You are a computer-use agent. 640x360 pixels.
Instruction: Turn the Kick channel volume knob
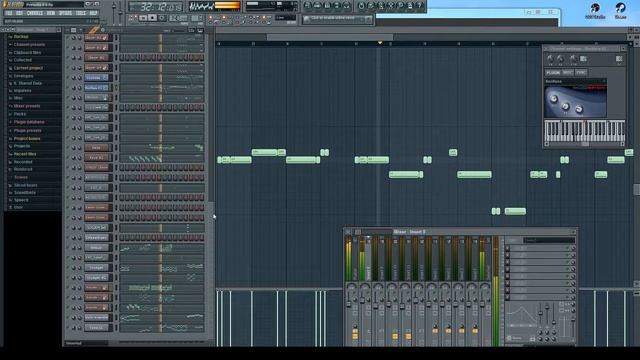click(79, 148)
